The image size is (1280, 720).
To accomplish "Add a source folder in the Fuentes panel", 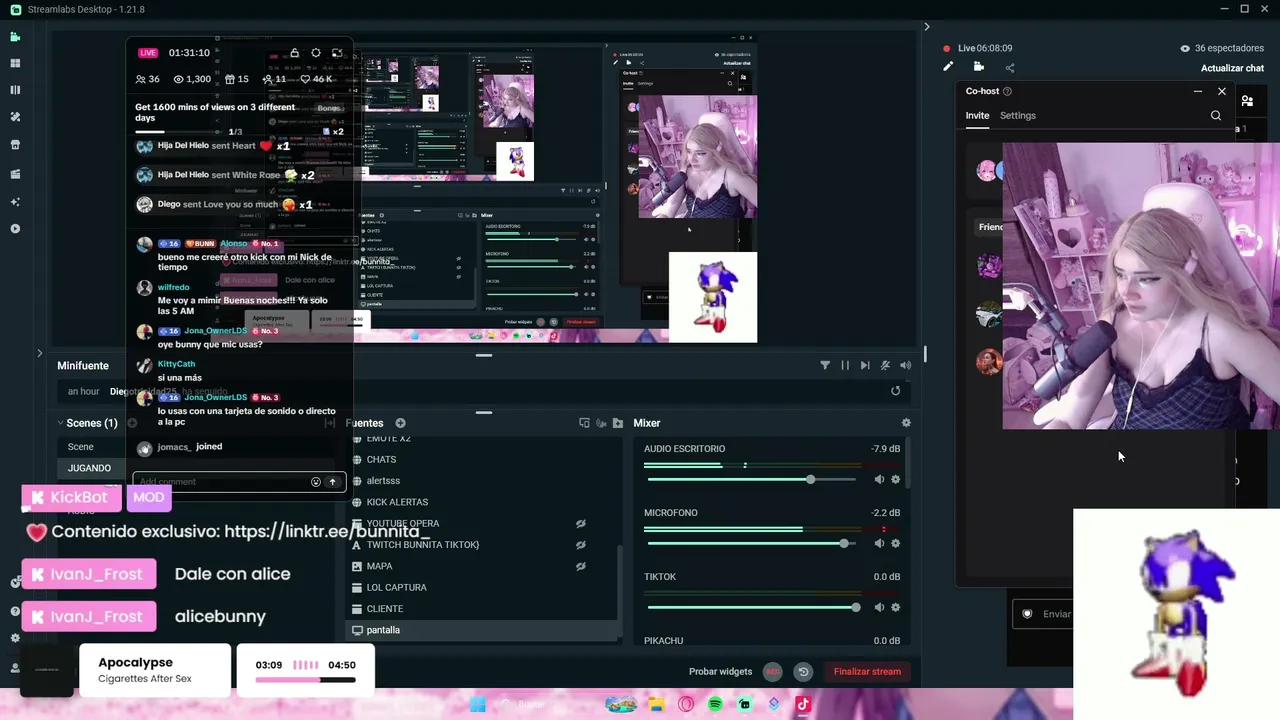I will point(618,423).
